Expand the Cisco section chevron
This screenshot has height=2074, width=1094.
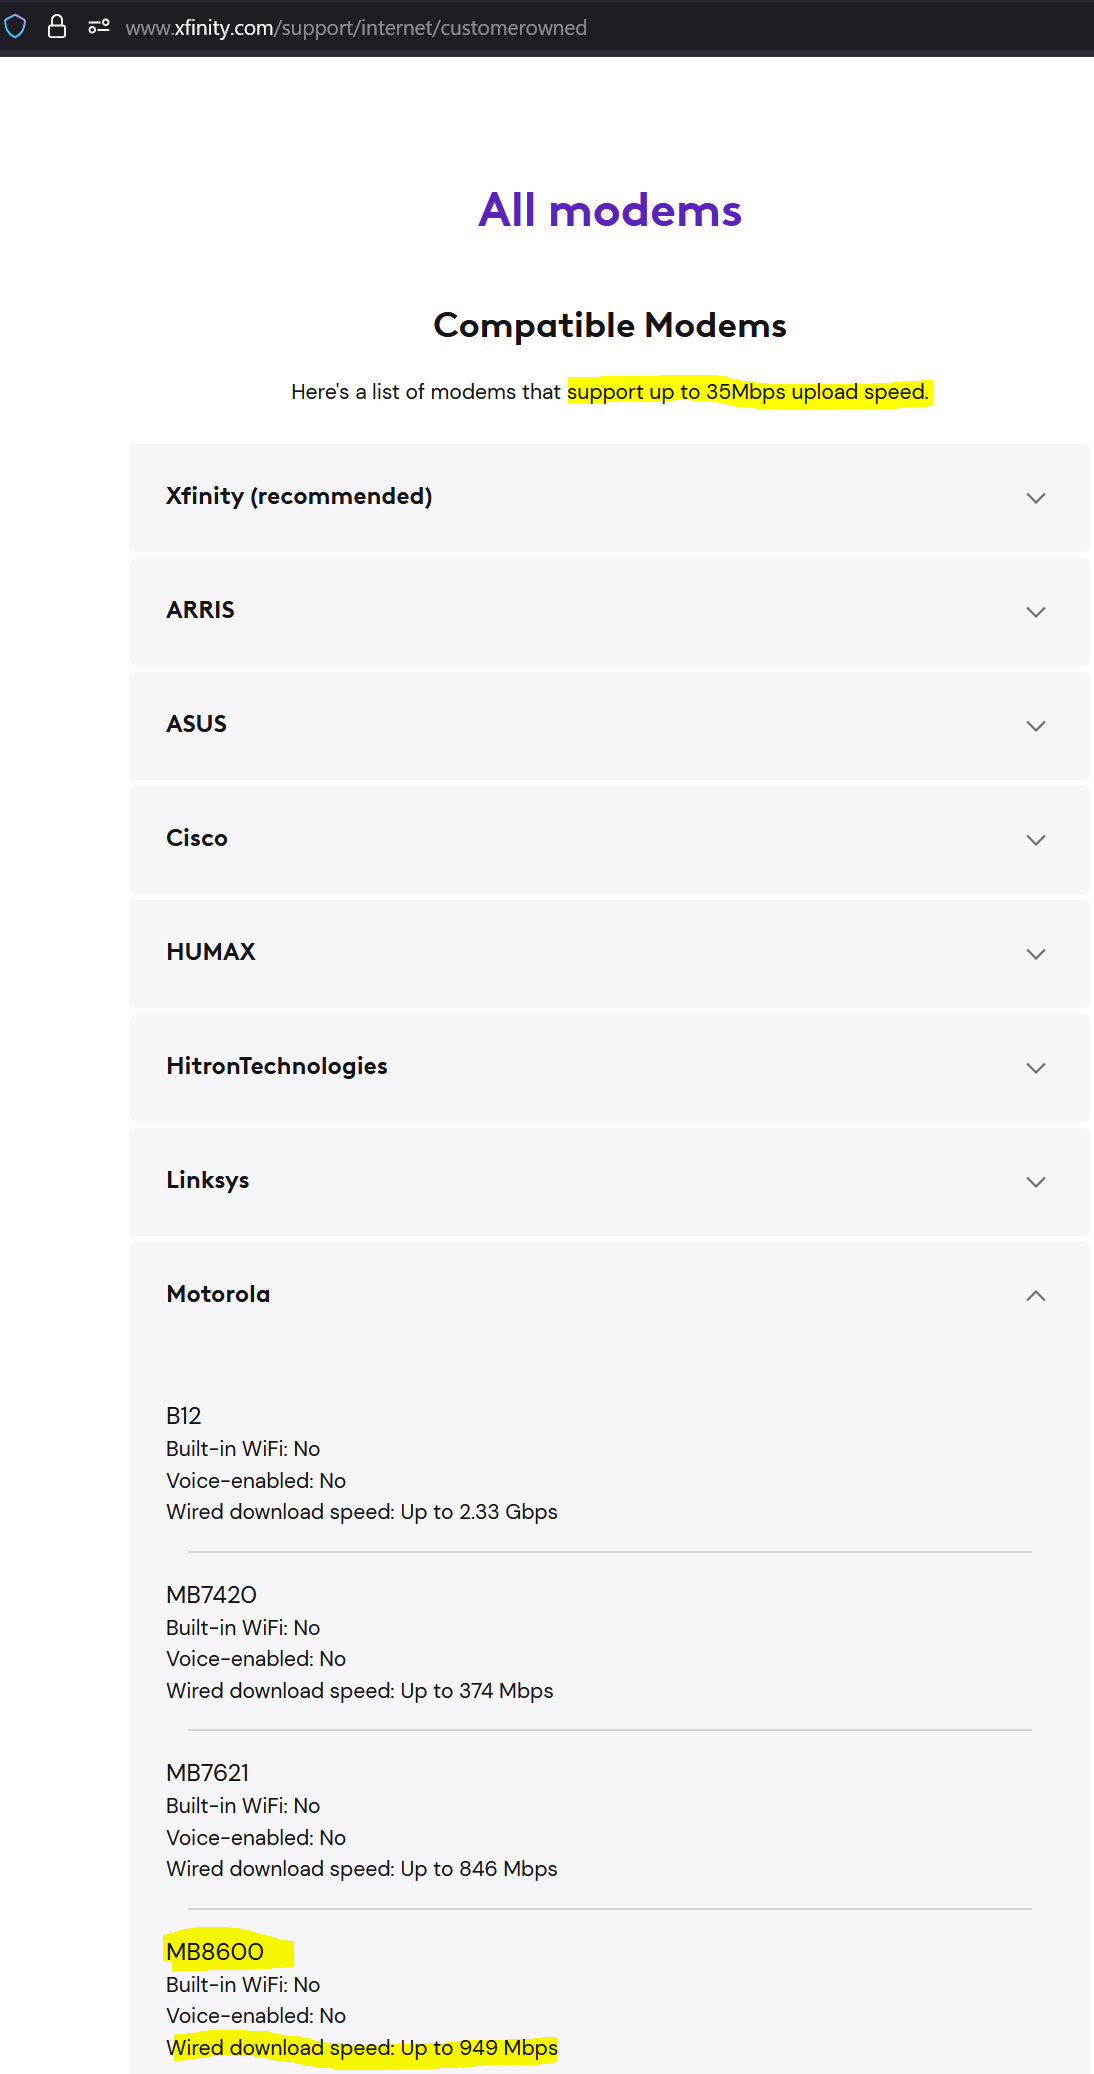point(1036,840)
